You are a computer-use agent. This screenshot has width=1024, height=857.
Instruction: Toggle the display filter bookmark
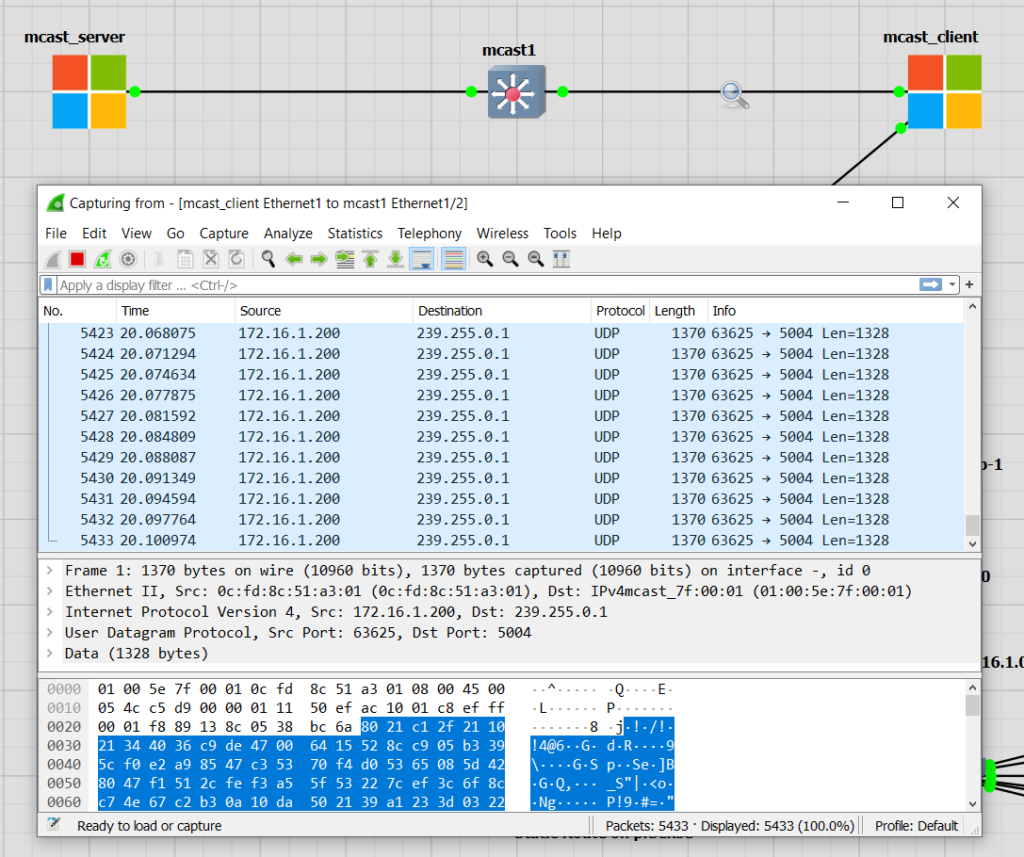47,284
